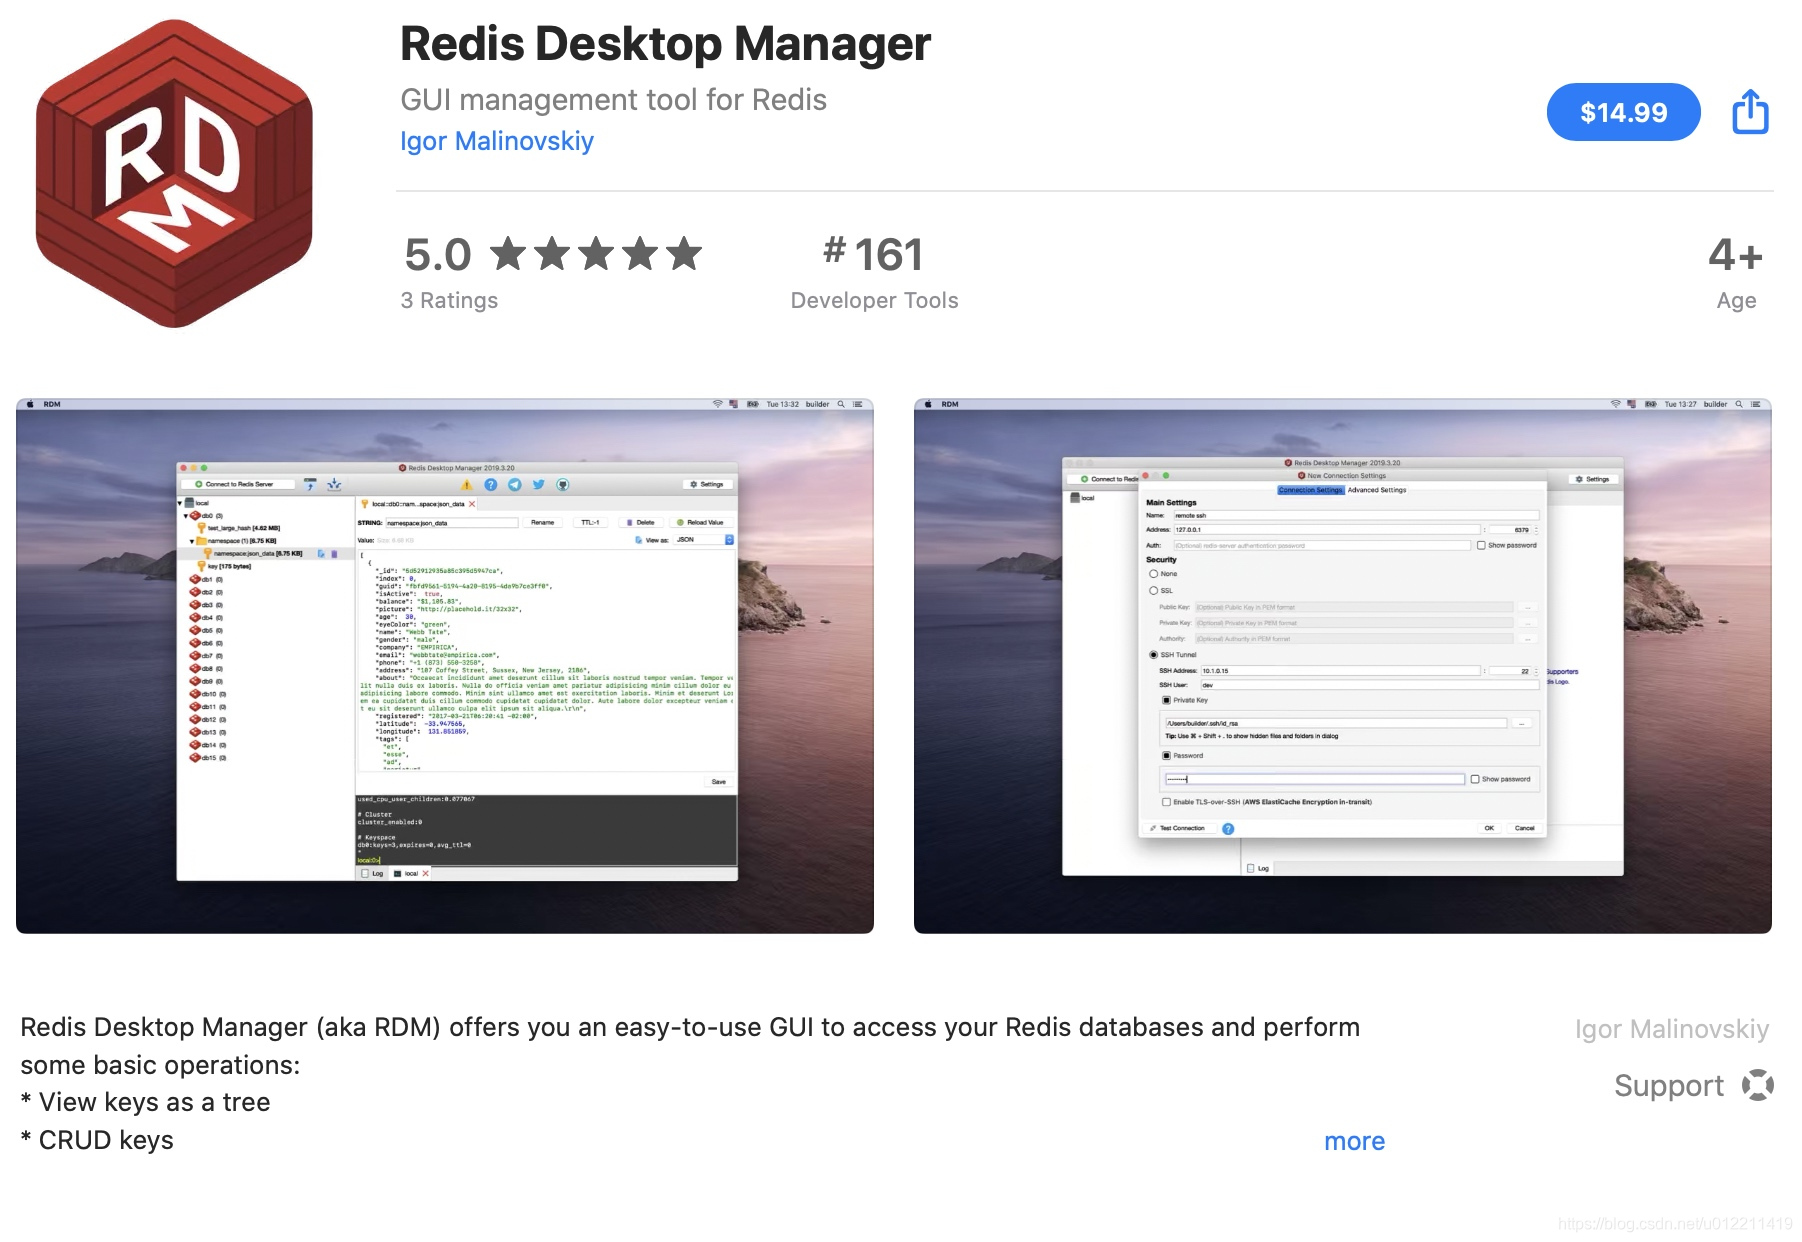The height and width of the screenshot is (1242, 1802).
Task: Open the Support link
Action: [1668, 1086]
